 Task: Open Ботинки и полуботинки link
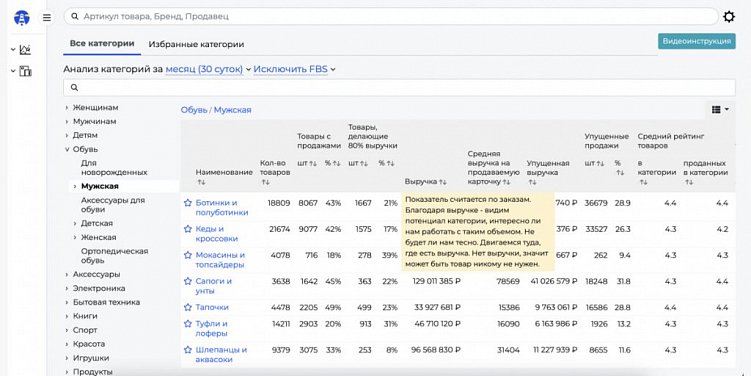[222, 208]
